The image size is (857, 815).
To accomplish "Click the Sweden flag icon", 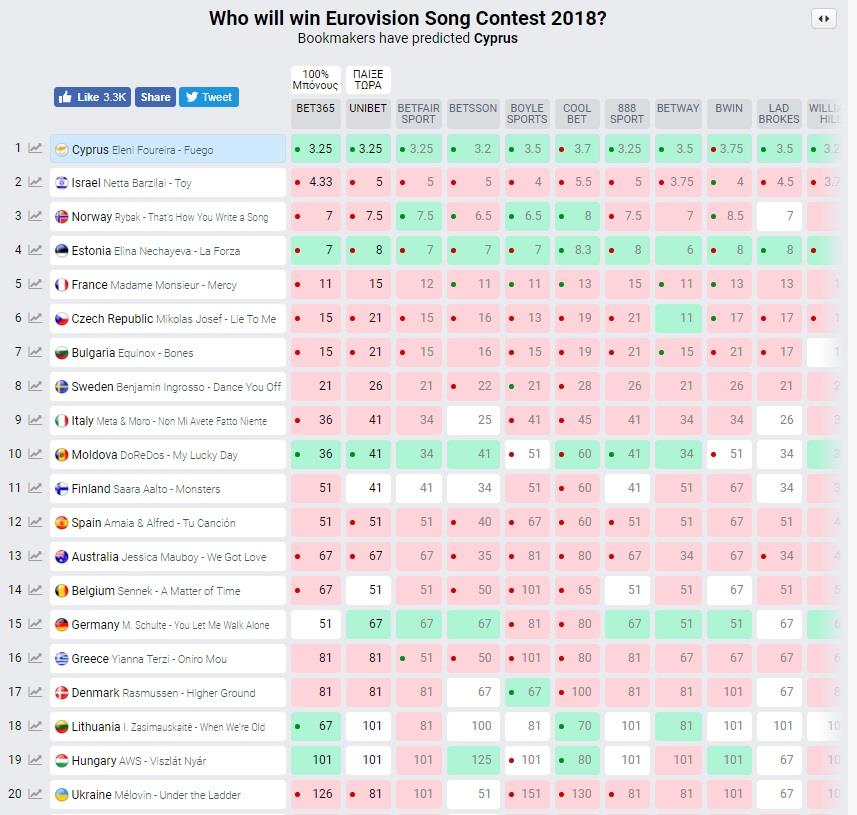I will tap(61, 387).
